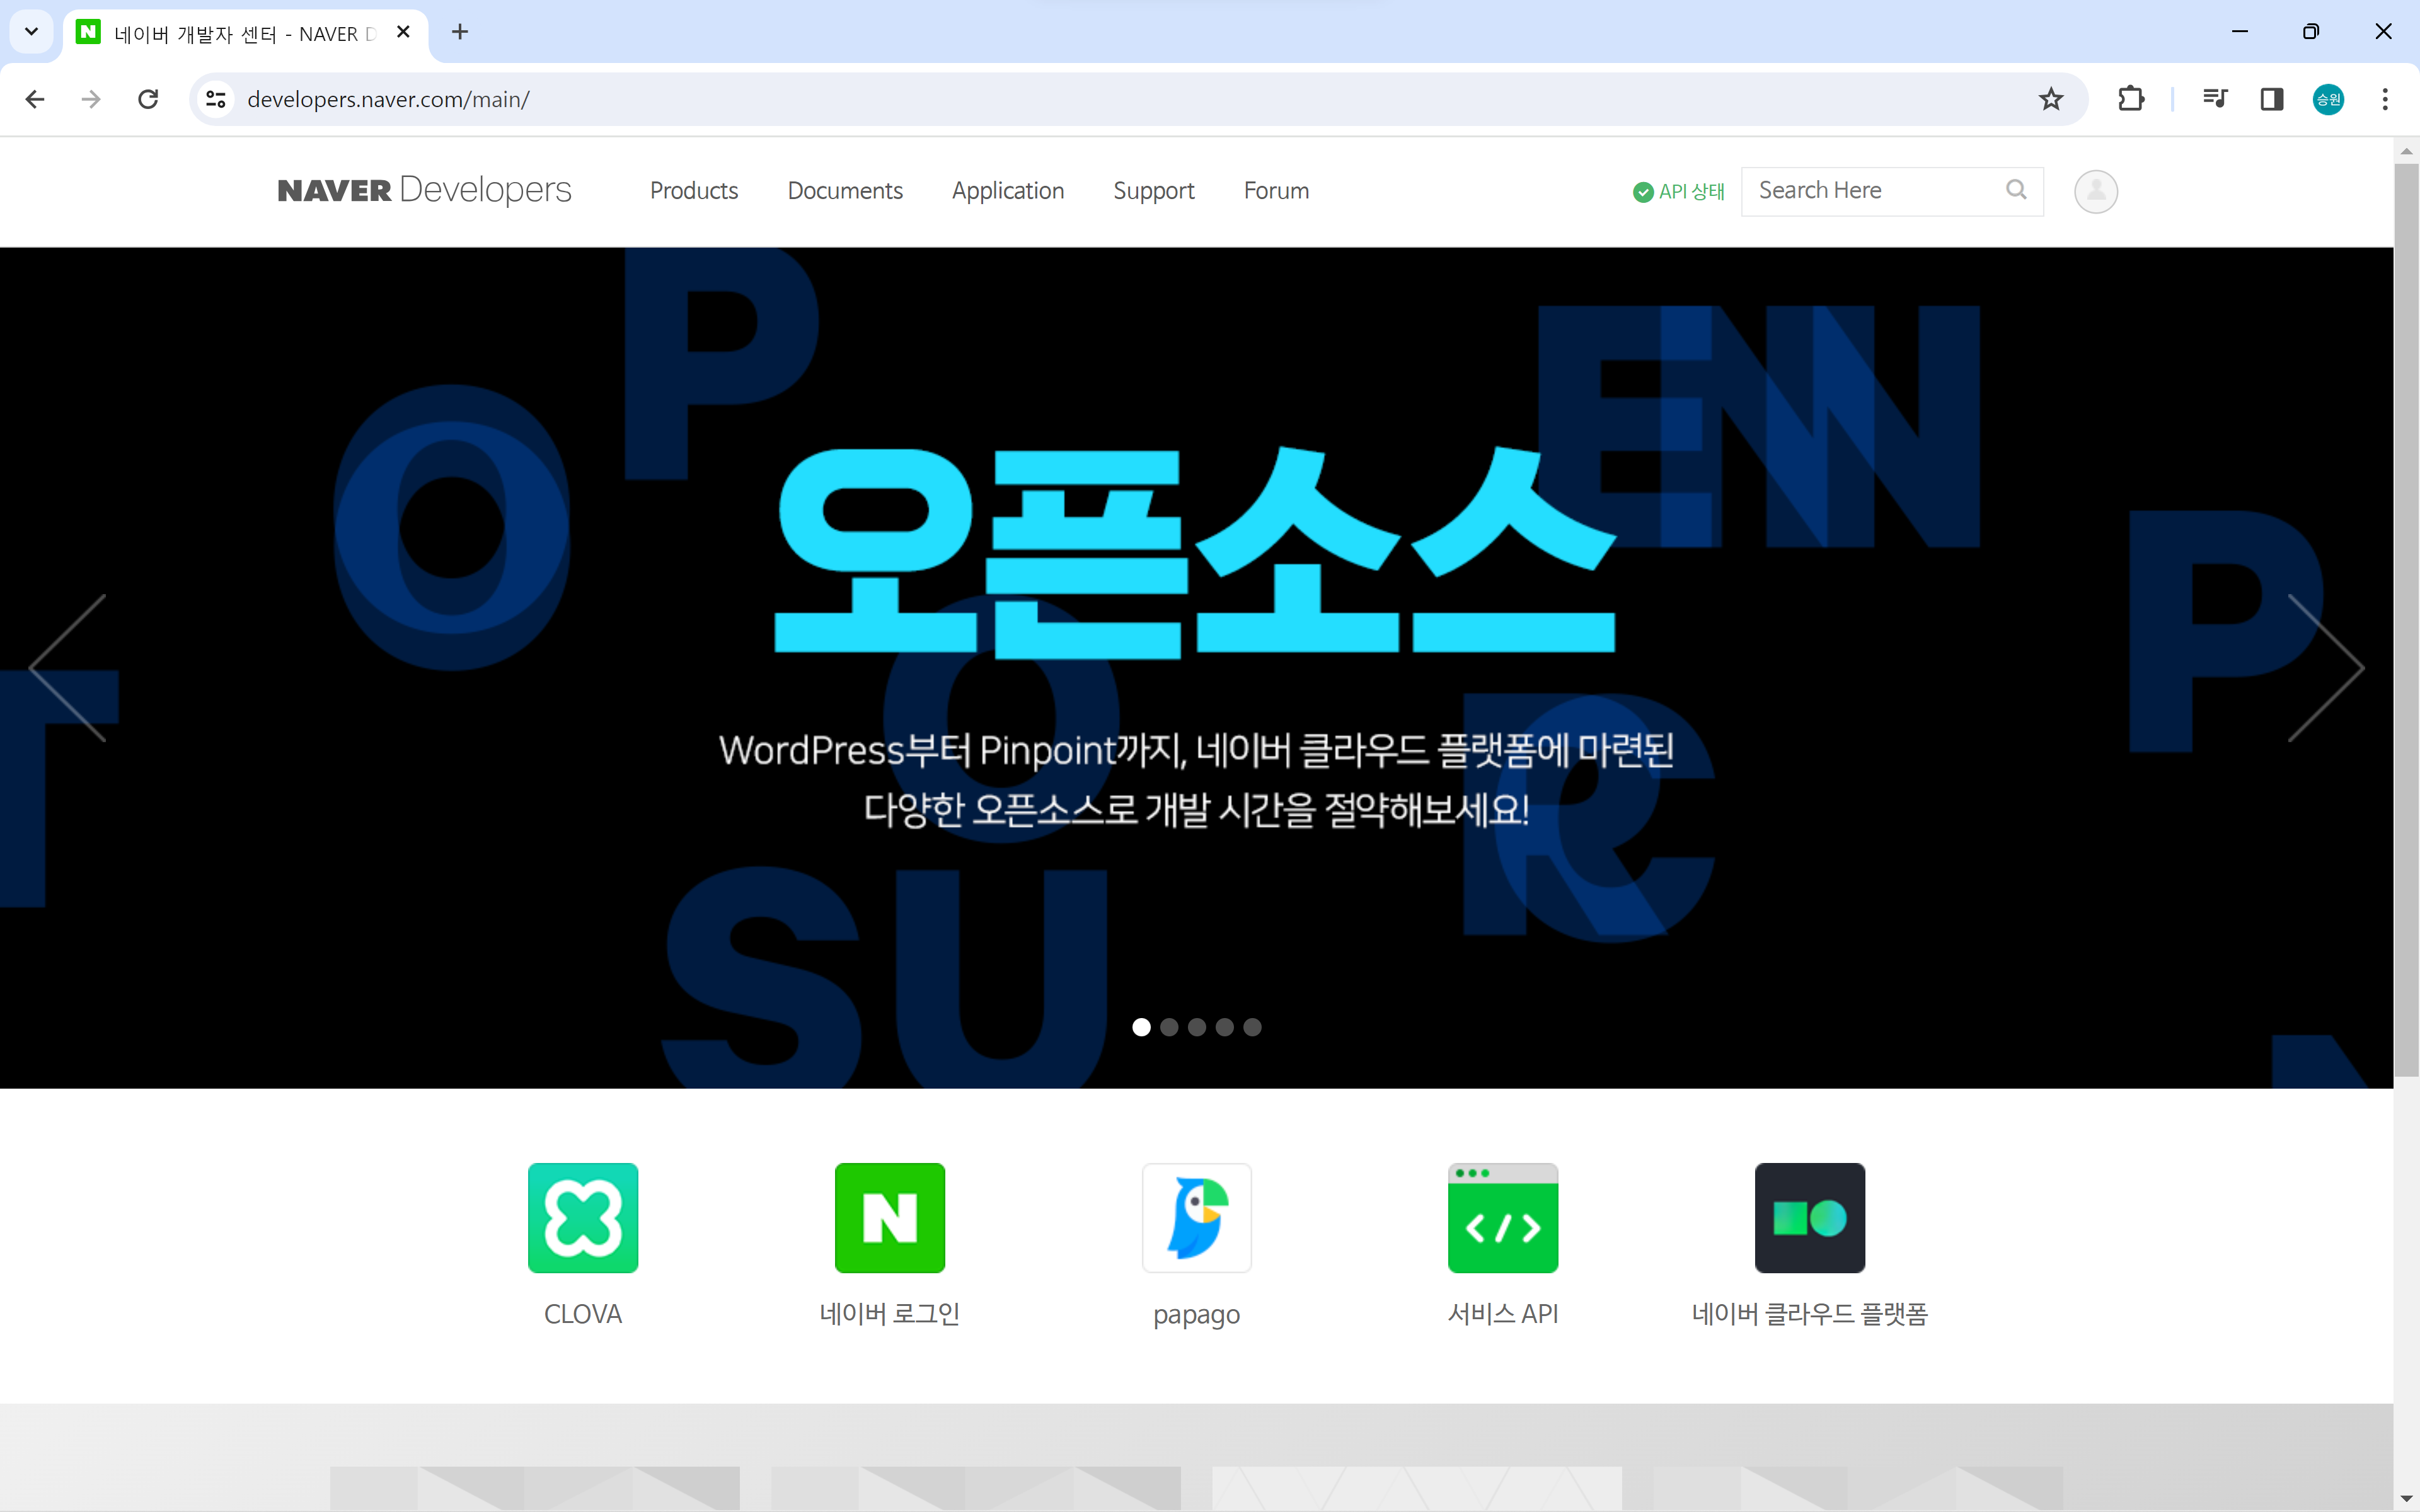Select the third carousel dot
The width and height of the screenshot is (2420, 1512).
pyautogui.click(x=1197, y=1027)
